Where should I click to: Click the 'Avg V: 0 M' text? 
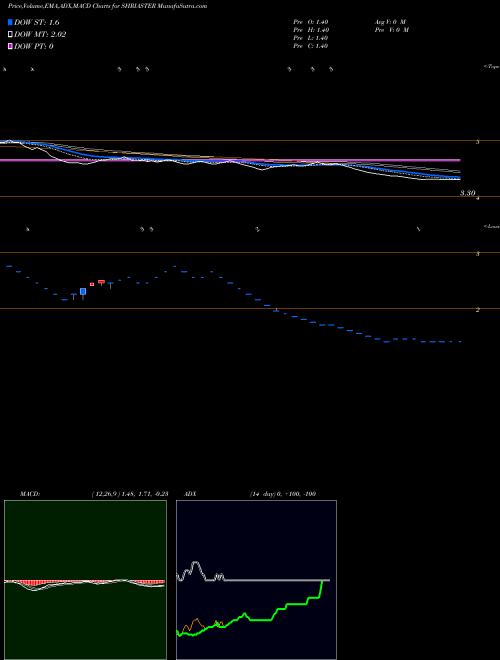(389, 22)
